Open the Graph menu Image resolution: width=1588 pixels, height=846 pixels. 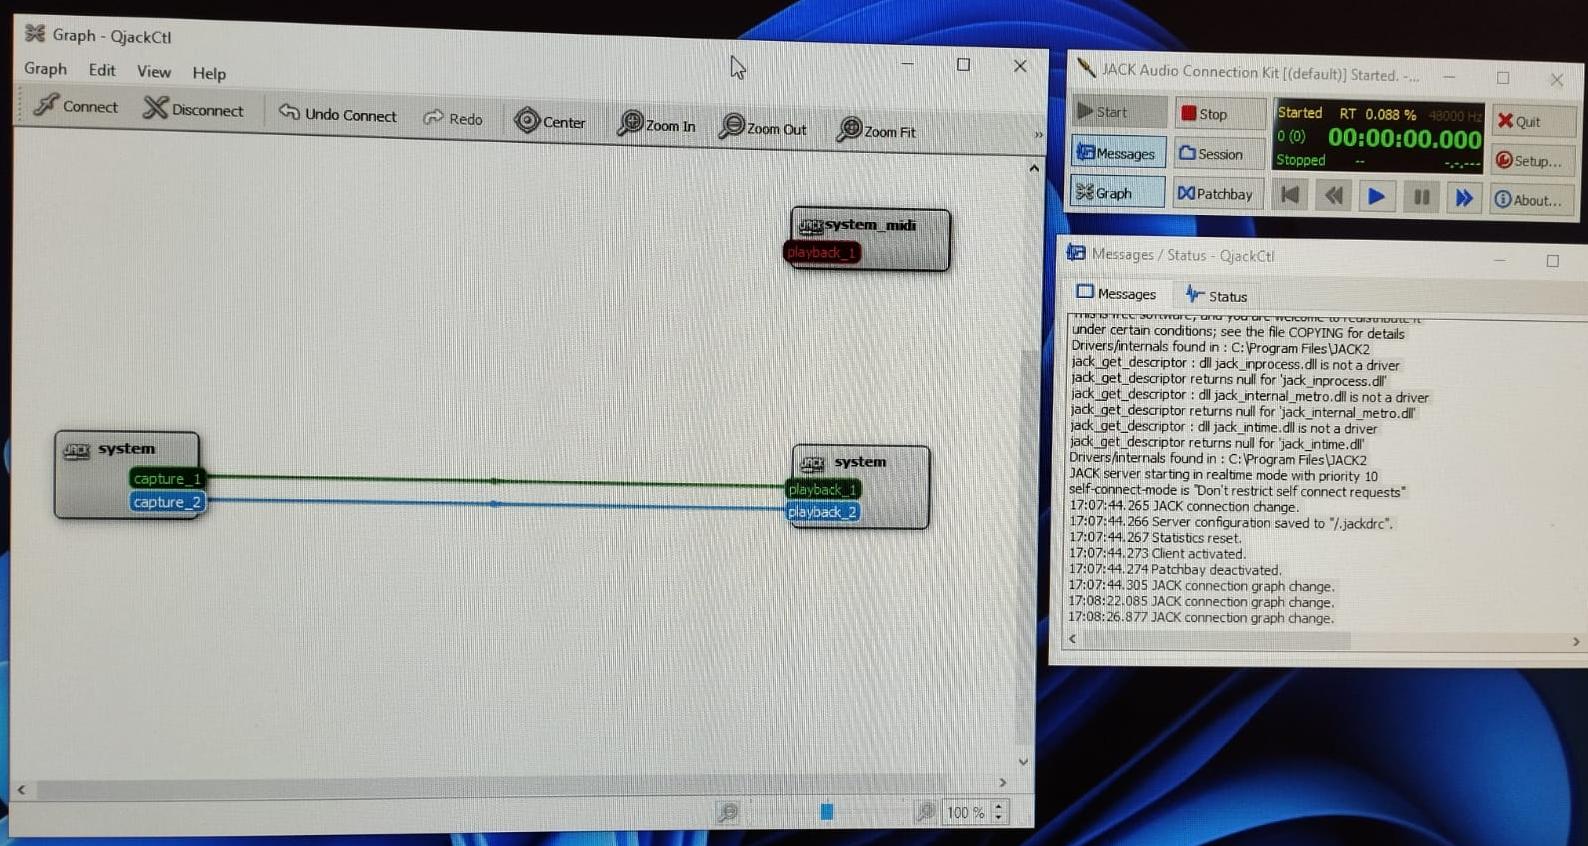(45, 68)
